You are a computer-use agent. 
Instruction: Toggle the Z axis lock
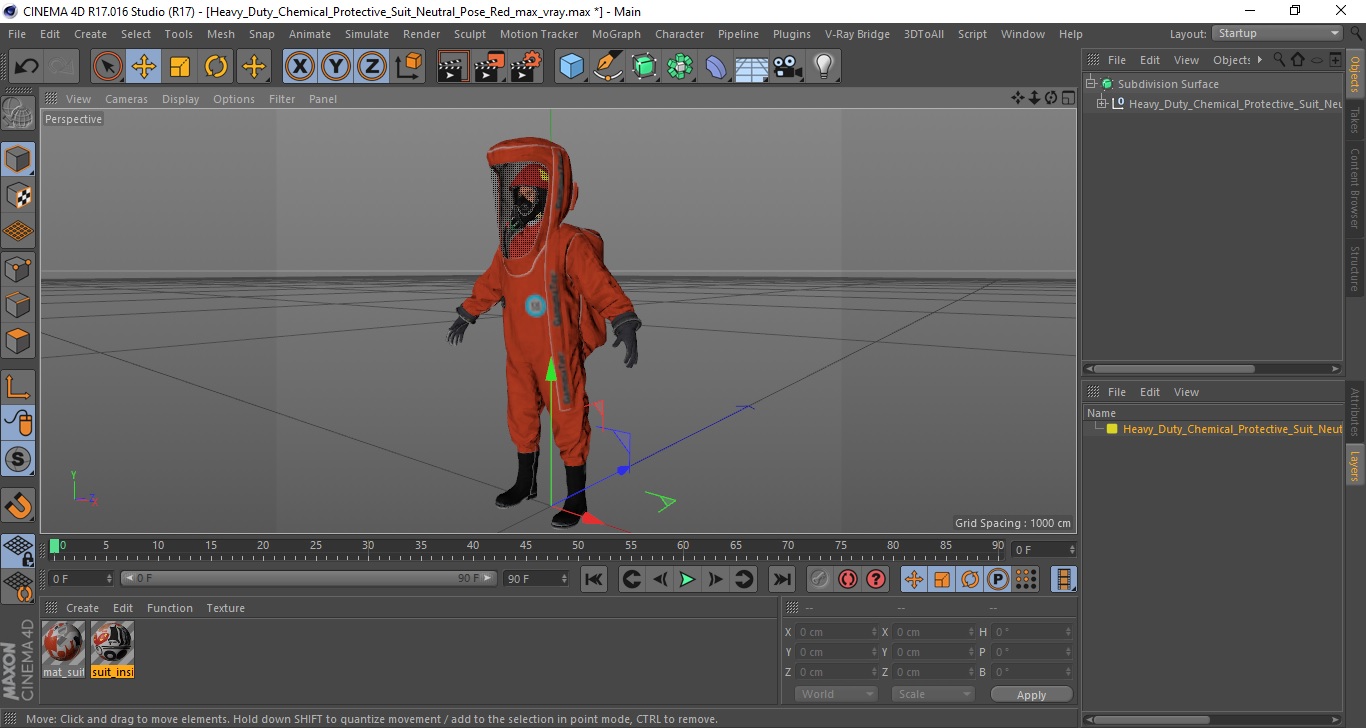click(x=371, y=67)
